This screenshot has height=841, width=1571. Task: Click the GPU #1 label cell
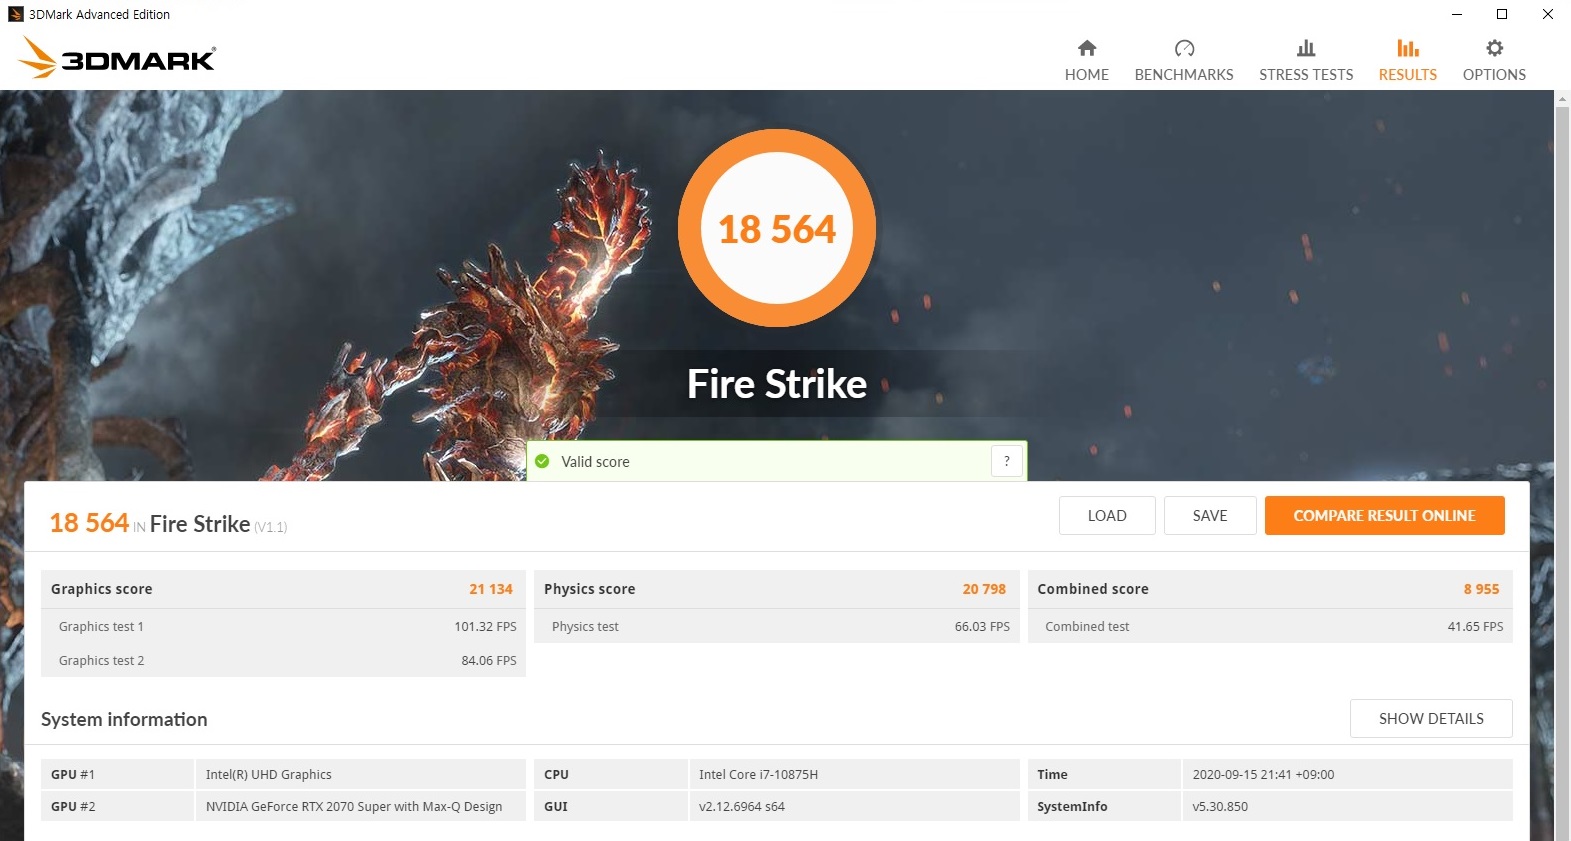[x=117, y=774]
